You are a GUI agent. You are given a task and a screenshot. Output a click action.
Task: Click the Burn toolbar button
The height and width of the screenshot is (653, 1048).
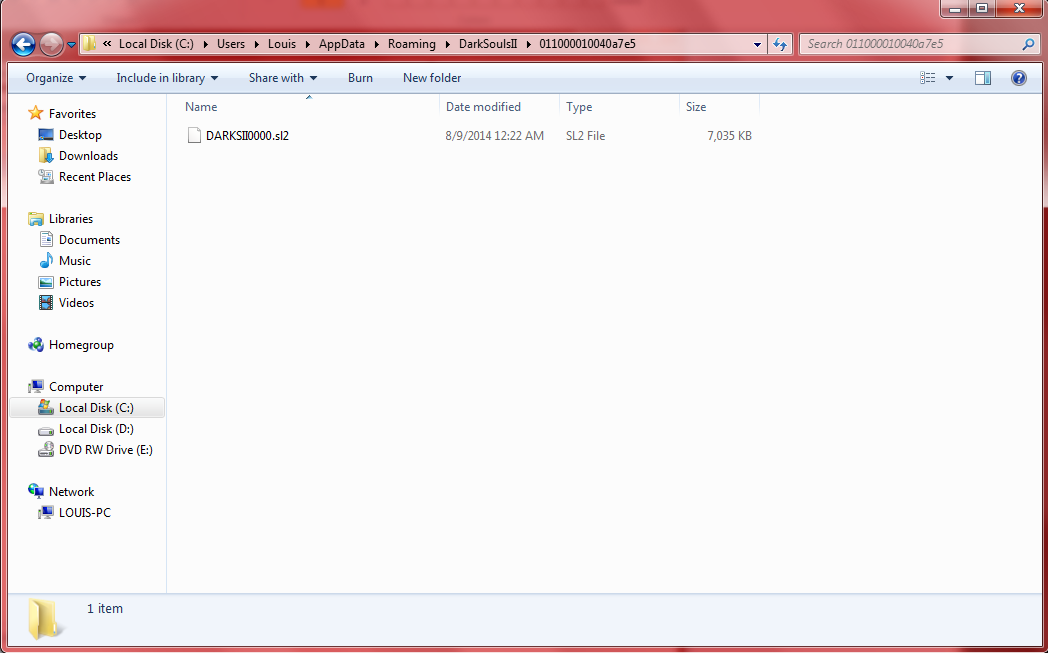tap(360, 78)
